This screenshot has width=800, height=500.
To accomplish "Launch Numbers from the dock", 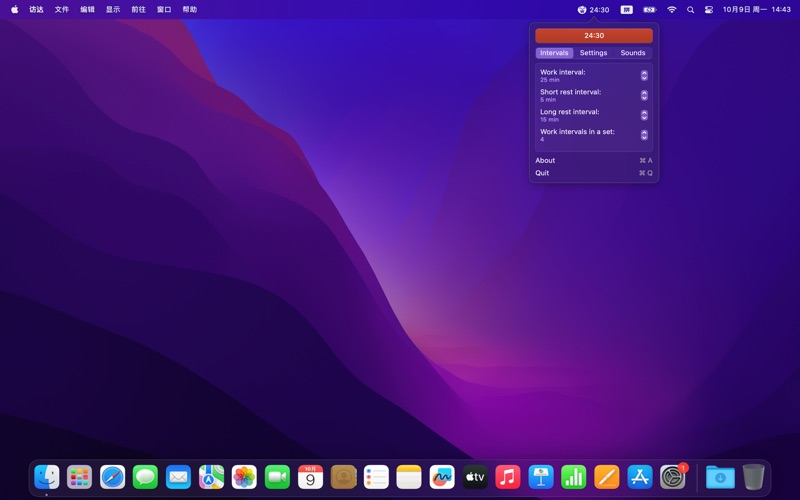I will (x=574, y=477).
